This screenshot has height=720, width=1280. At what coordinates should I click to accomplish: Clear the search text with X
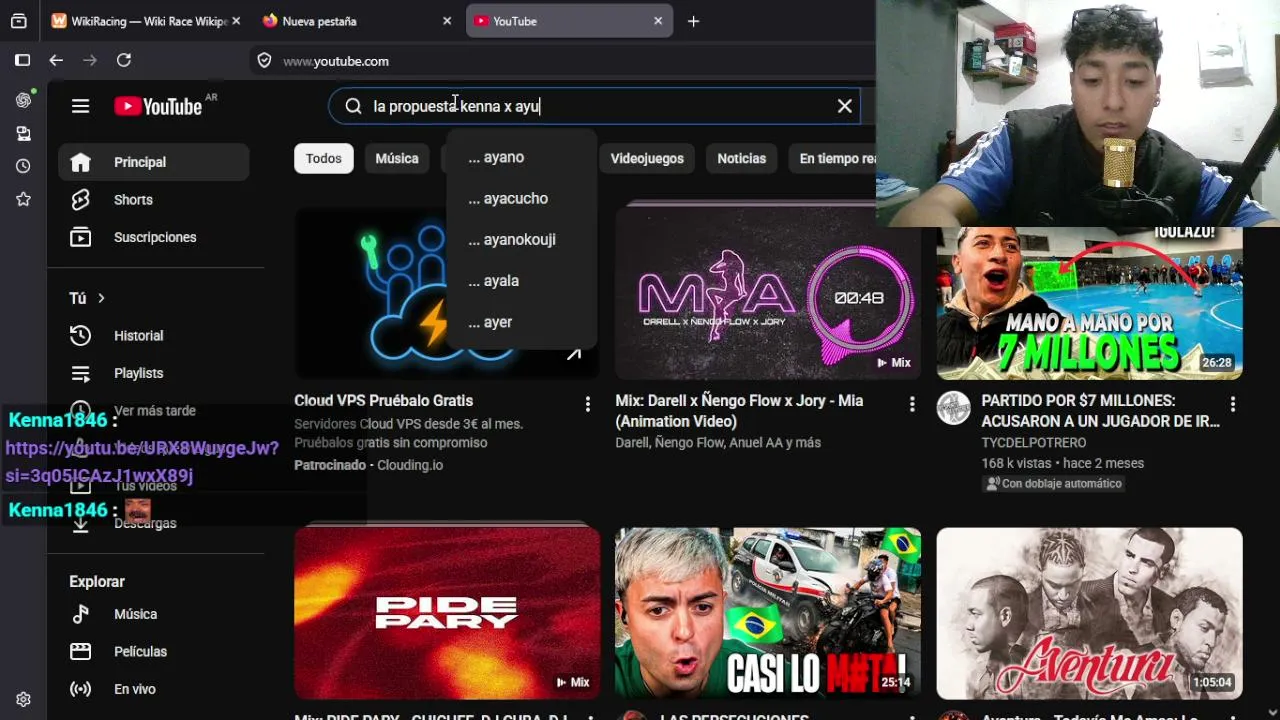pyautogui.click(x=845, y=106)
